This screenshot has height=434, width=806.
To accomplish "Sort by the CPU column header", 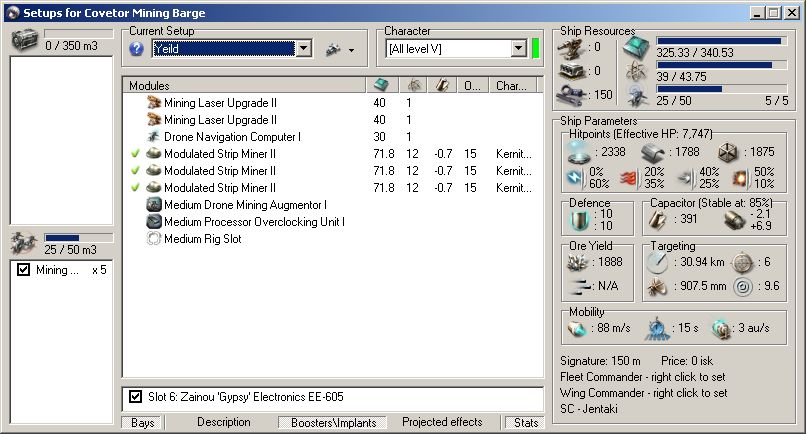I will point(382,85).
